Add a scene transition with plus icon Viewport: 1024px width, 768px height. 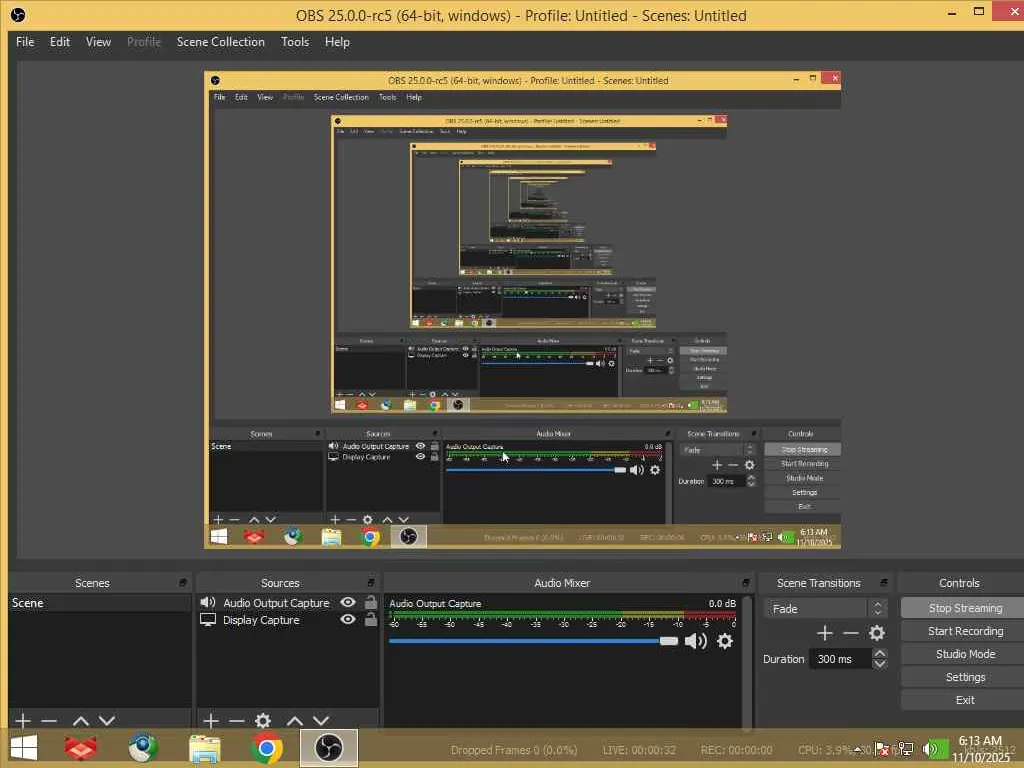825,633
